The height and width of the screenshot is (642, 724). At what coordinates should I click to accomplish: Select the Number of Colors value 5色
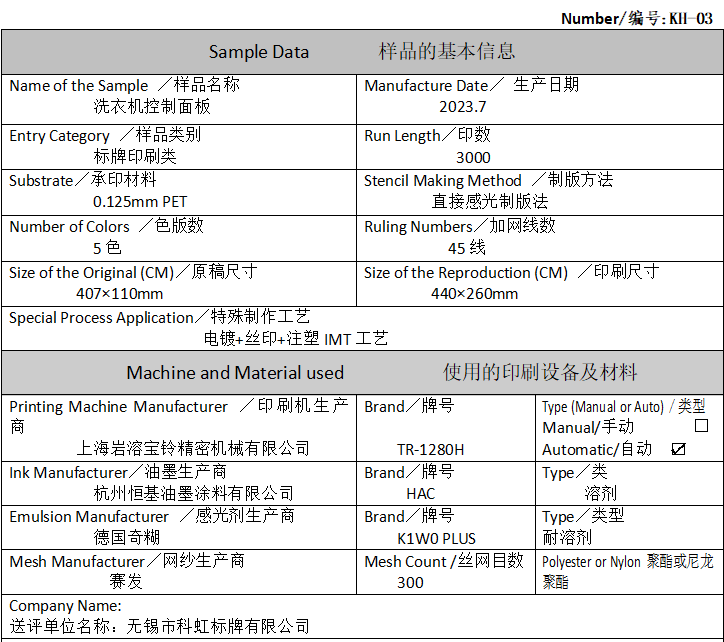click(107, 248)
